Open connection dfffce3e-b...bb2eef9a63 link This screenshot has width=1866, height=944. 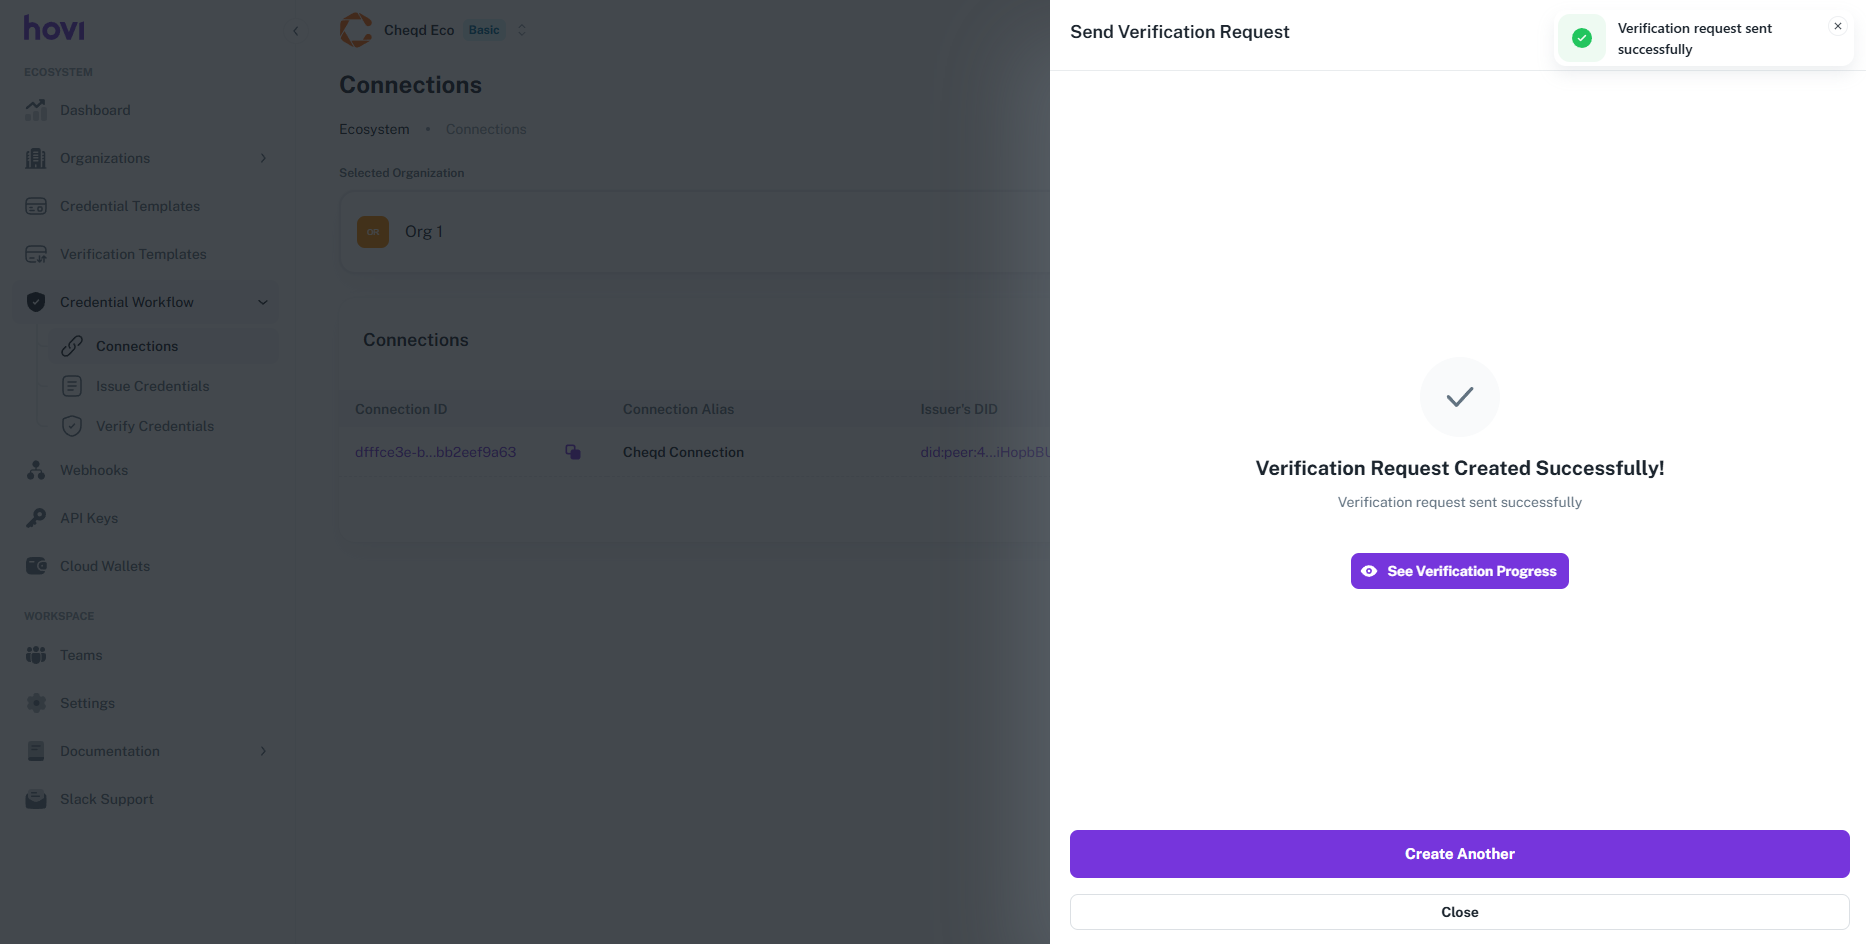click(x=435, y=452)
